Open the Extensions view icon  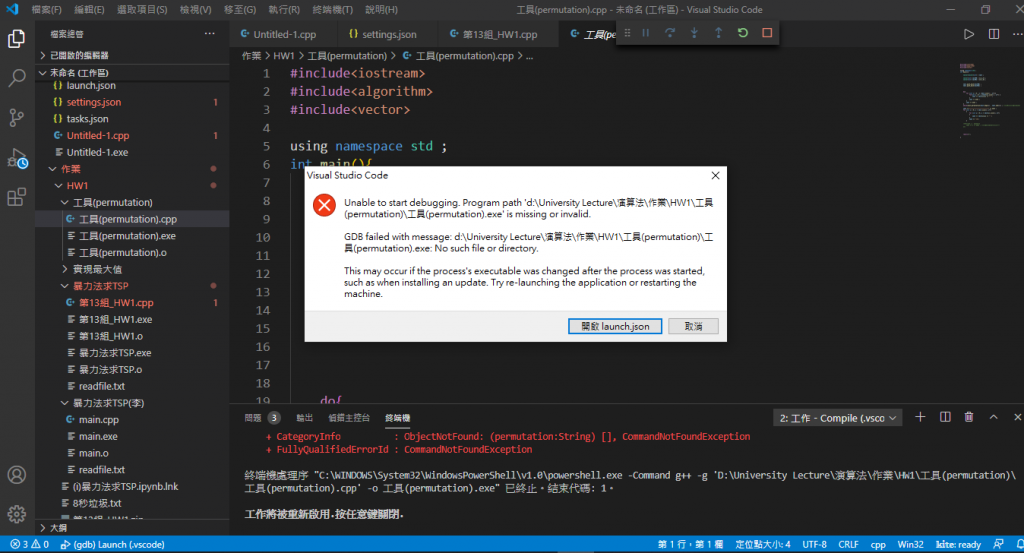[16, 197]
